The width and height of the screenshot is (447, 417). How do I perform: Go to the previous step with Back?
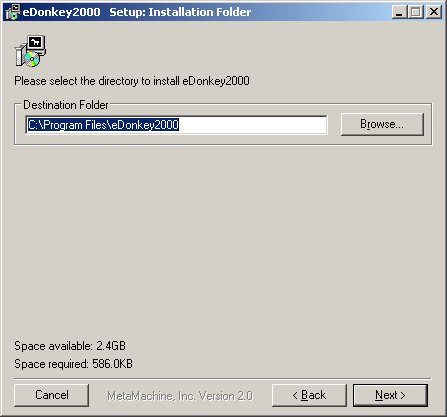(309, 395)
